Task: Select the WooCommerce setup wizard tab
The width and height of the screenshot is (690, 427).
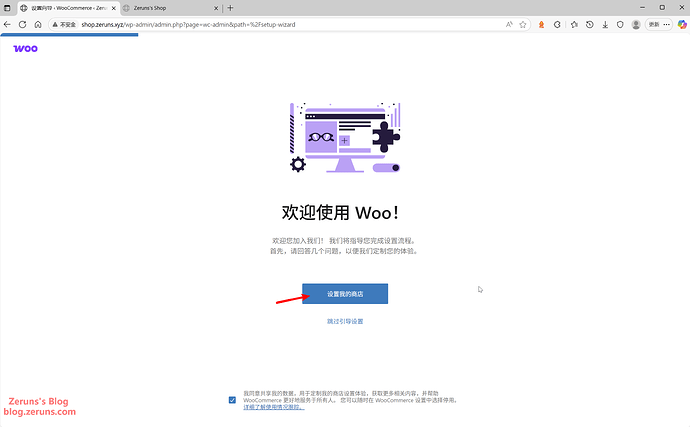Action: tap(69, 8)
